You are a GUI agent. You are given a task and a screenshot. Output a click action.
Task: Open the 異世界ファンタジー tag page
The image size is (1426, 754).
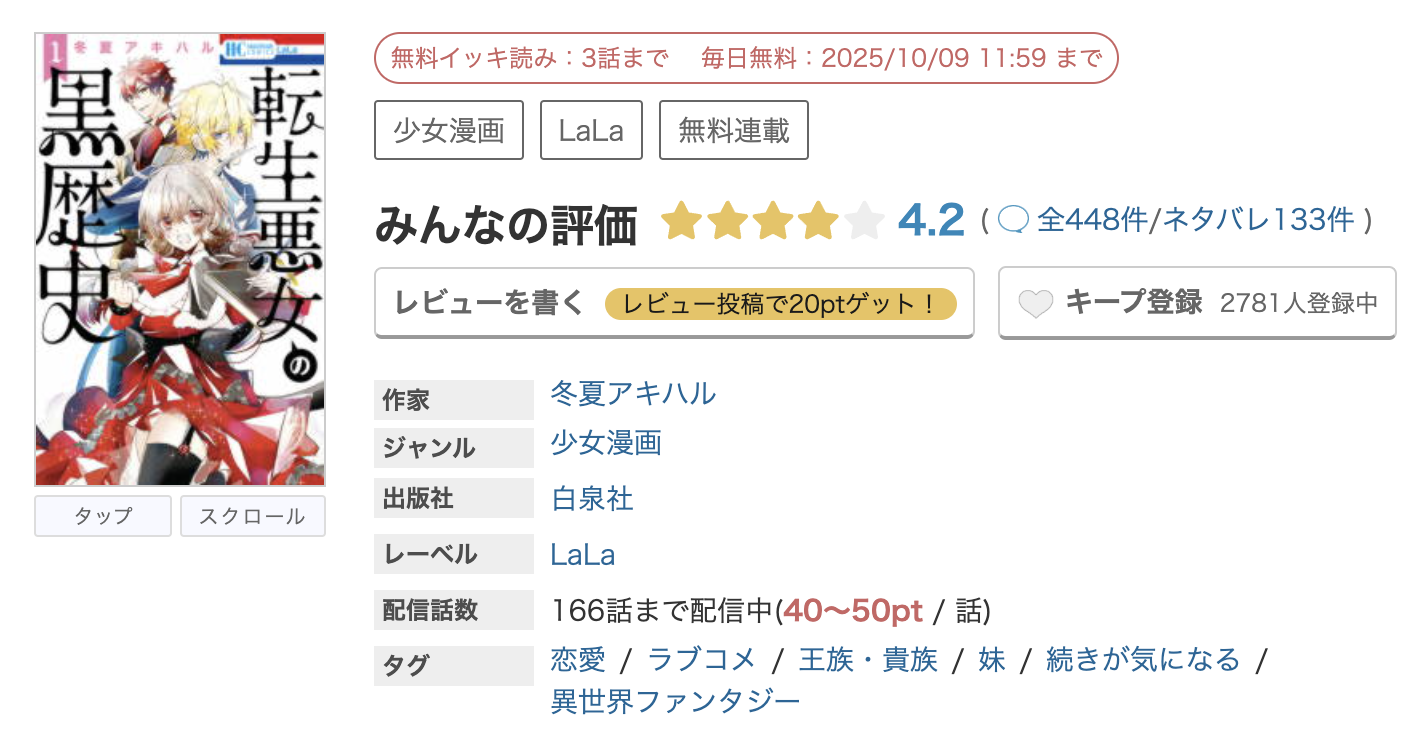(x=675, y=701)
